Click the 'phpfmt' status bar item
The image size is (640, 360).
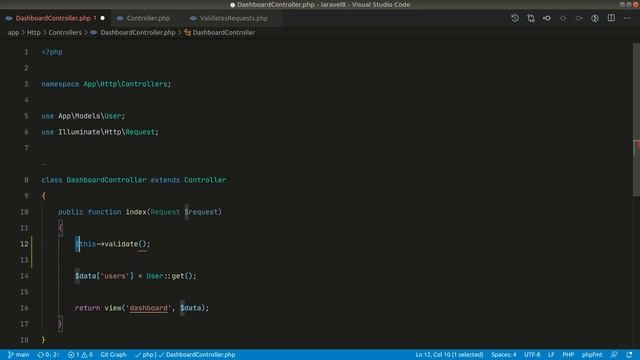point(592,355)
